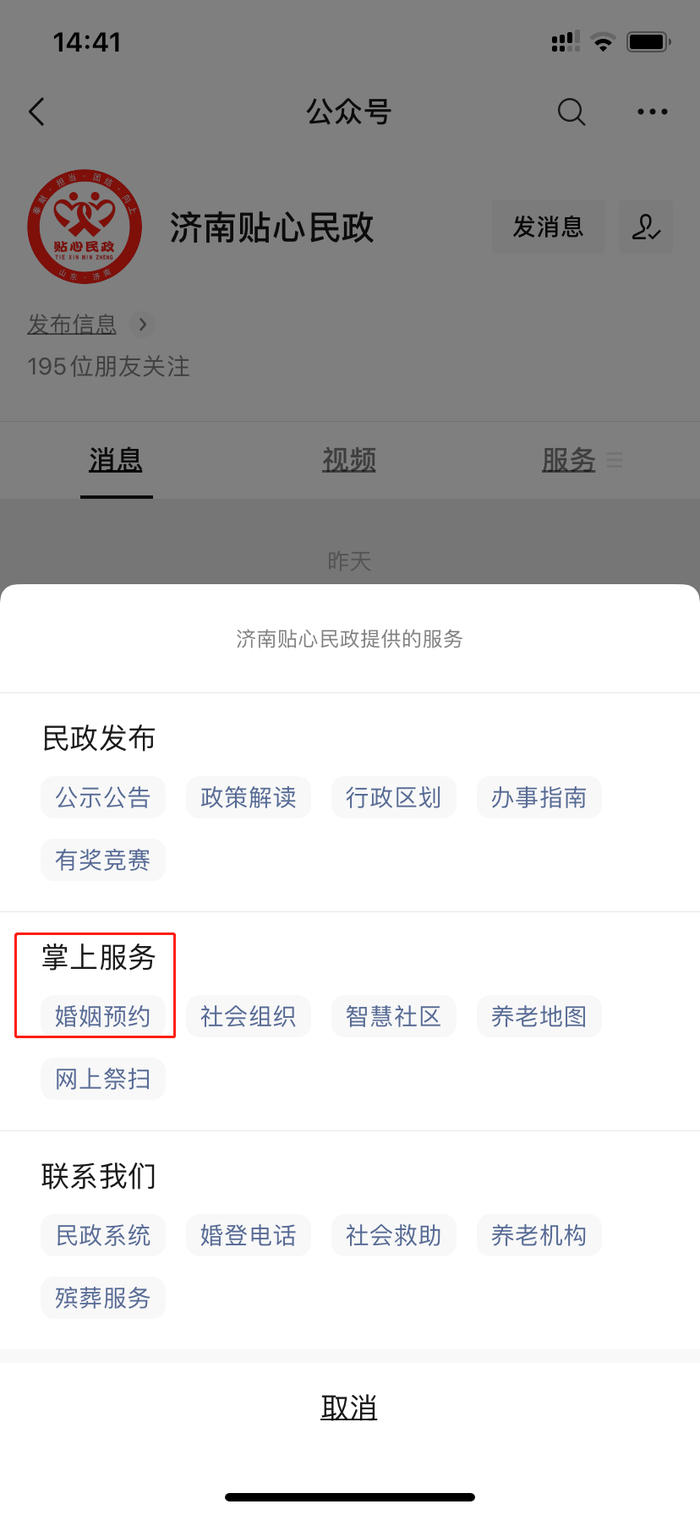Switch to the 消息 tab
The height and width of the screenshot is (1515, 700).
tap(116, 460)
